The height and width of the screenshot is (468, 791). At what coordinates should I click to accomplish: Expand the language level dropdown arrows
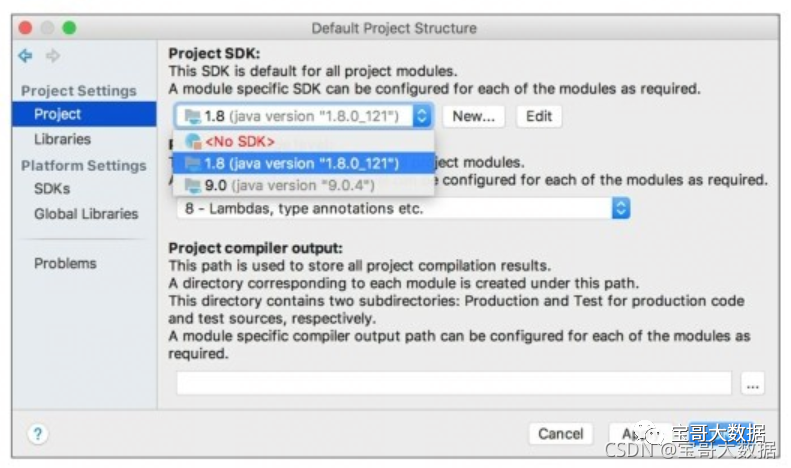tap(621, 208)
